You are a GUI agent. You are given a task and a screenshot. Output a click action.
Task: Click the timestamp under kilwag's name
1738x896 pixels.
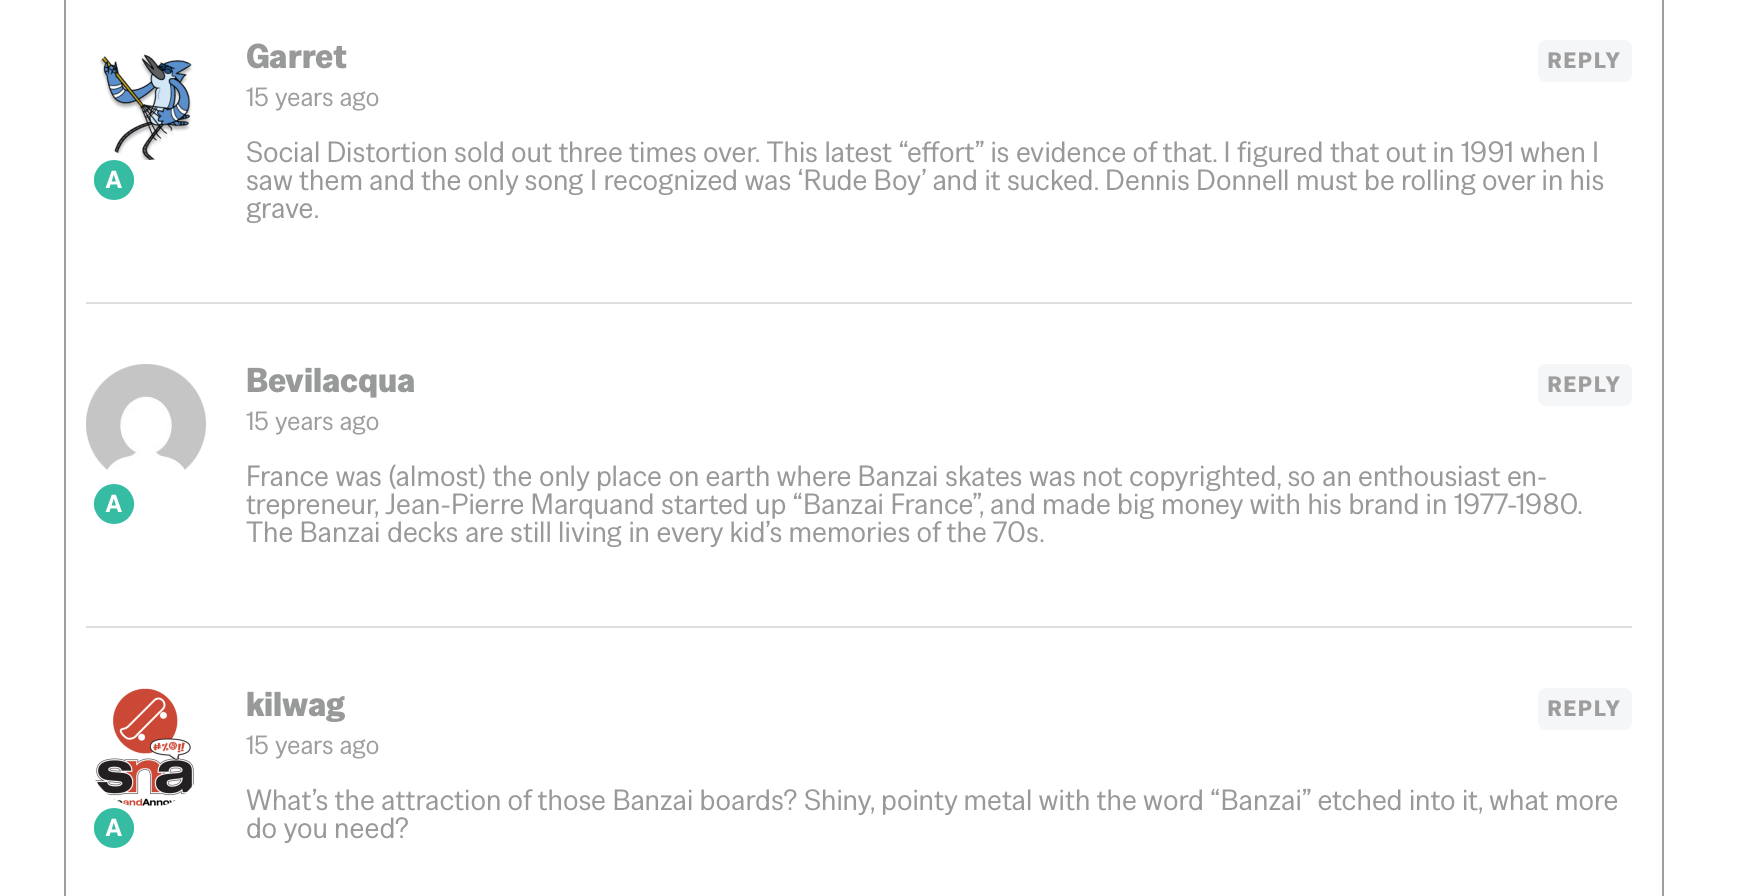(x=312, y=746)
